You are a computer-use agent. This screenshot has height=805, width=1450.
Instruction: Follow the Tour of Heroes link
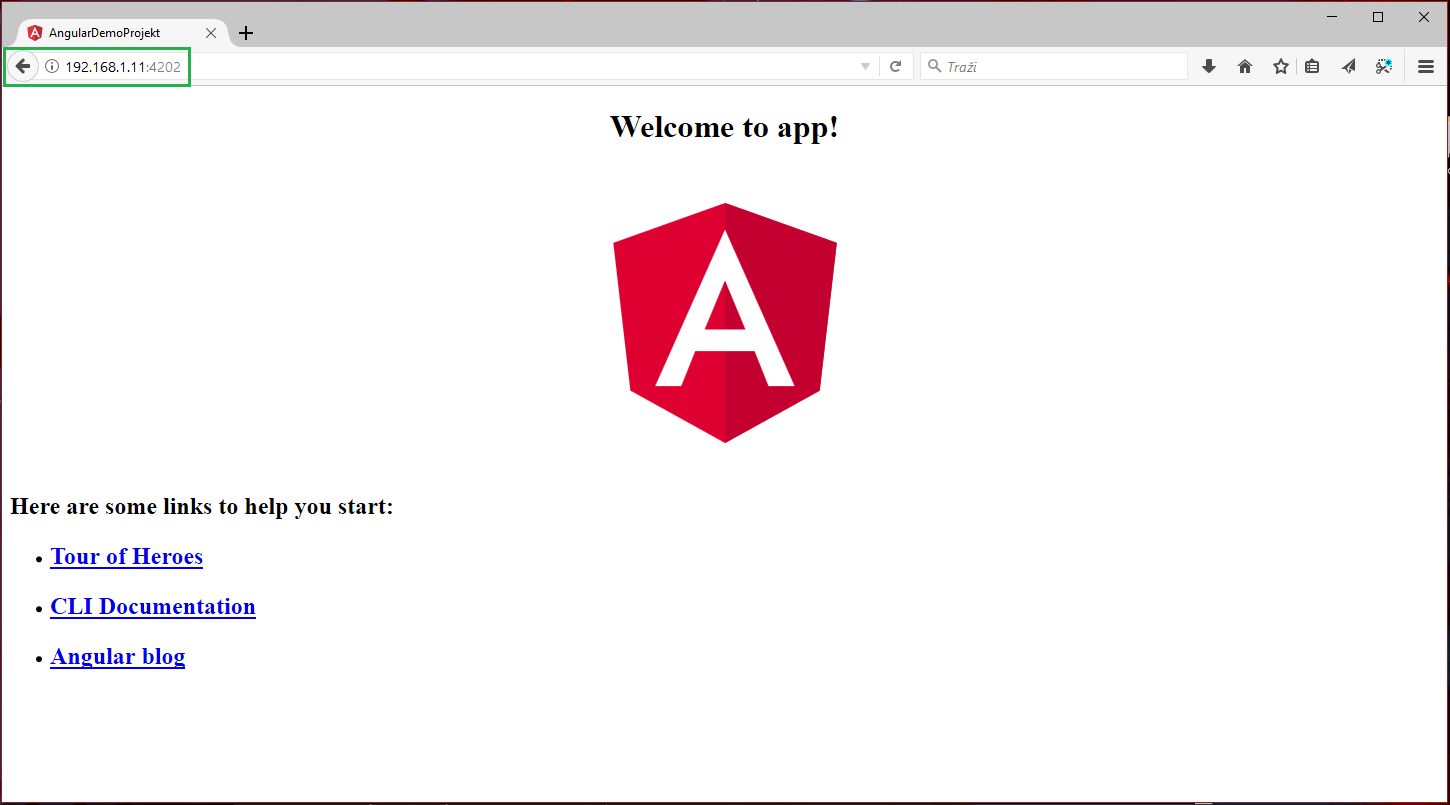126,557
